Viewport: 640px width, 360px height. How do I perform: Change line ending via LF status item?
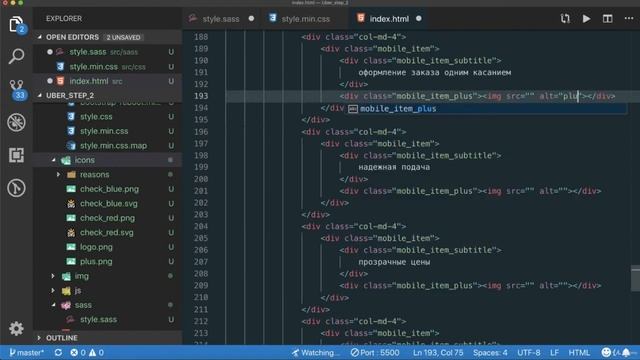[554, 353]
